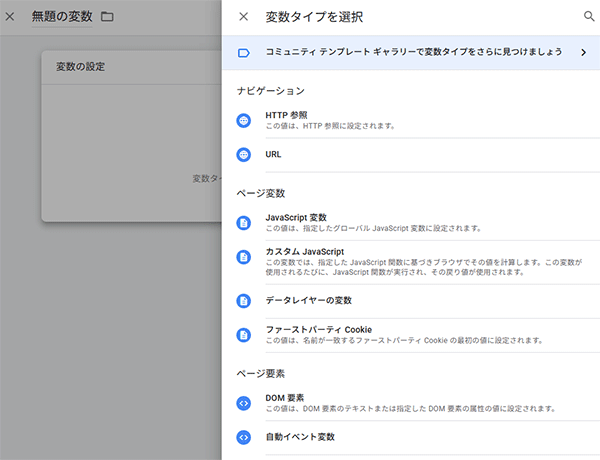
Task: Click the ファーストパーティ Cookie description text
Action: point(404,340)
